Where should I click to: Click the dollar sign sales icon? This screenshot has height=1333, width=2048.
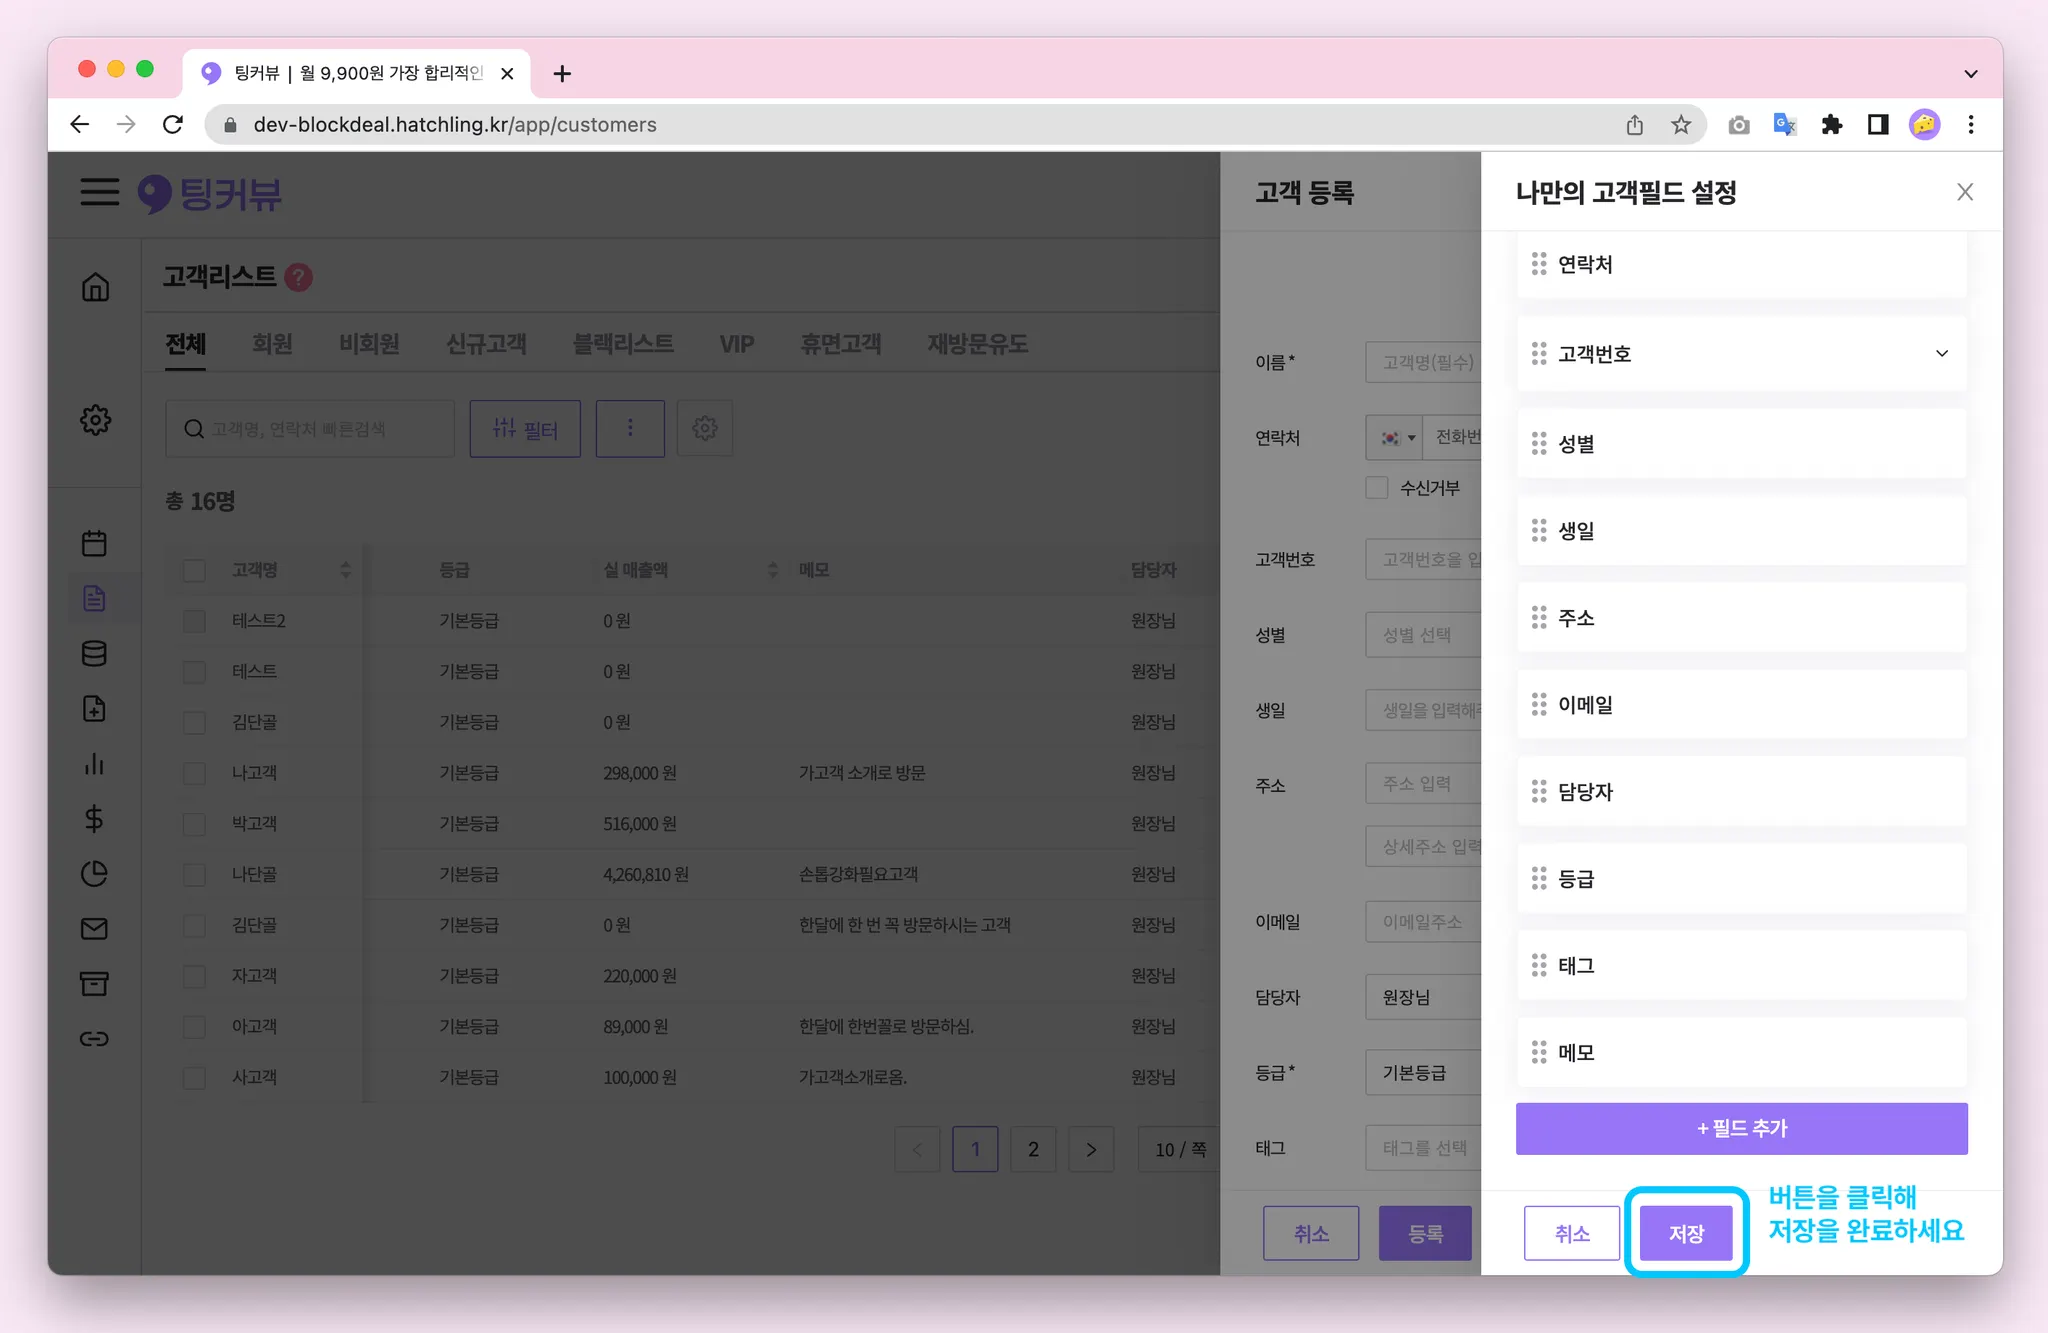[x=94, y=819]
